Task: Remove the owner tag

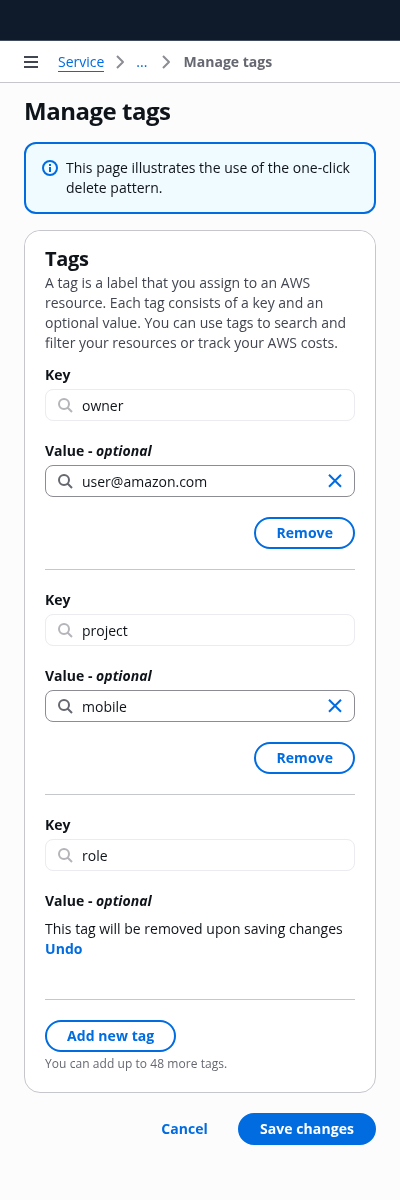Action: point(305,533)
